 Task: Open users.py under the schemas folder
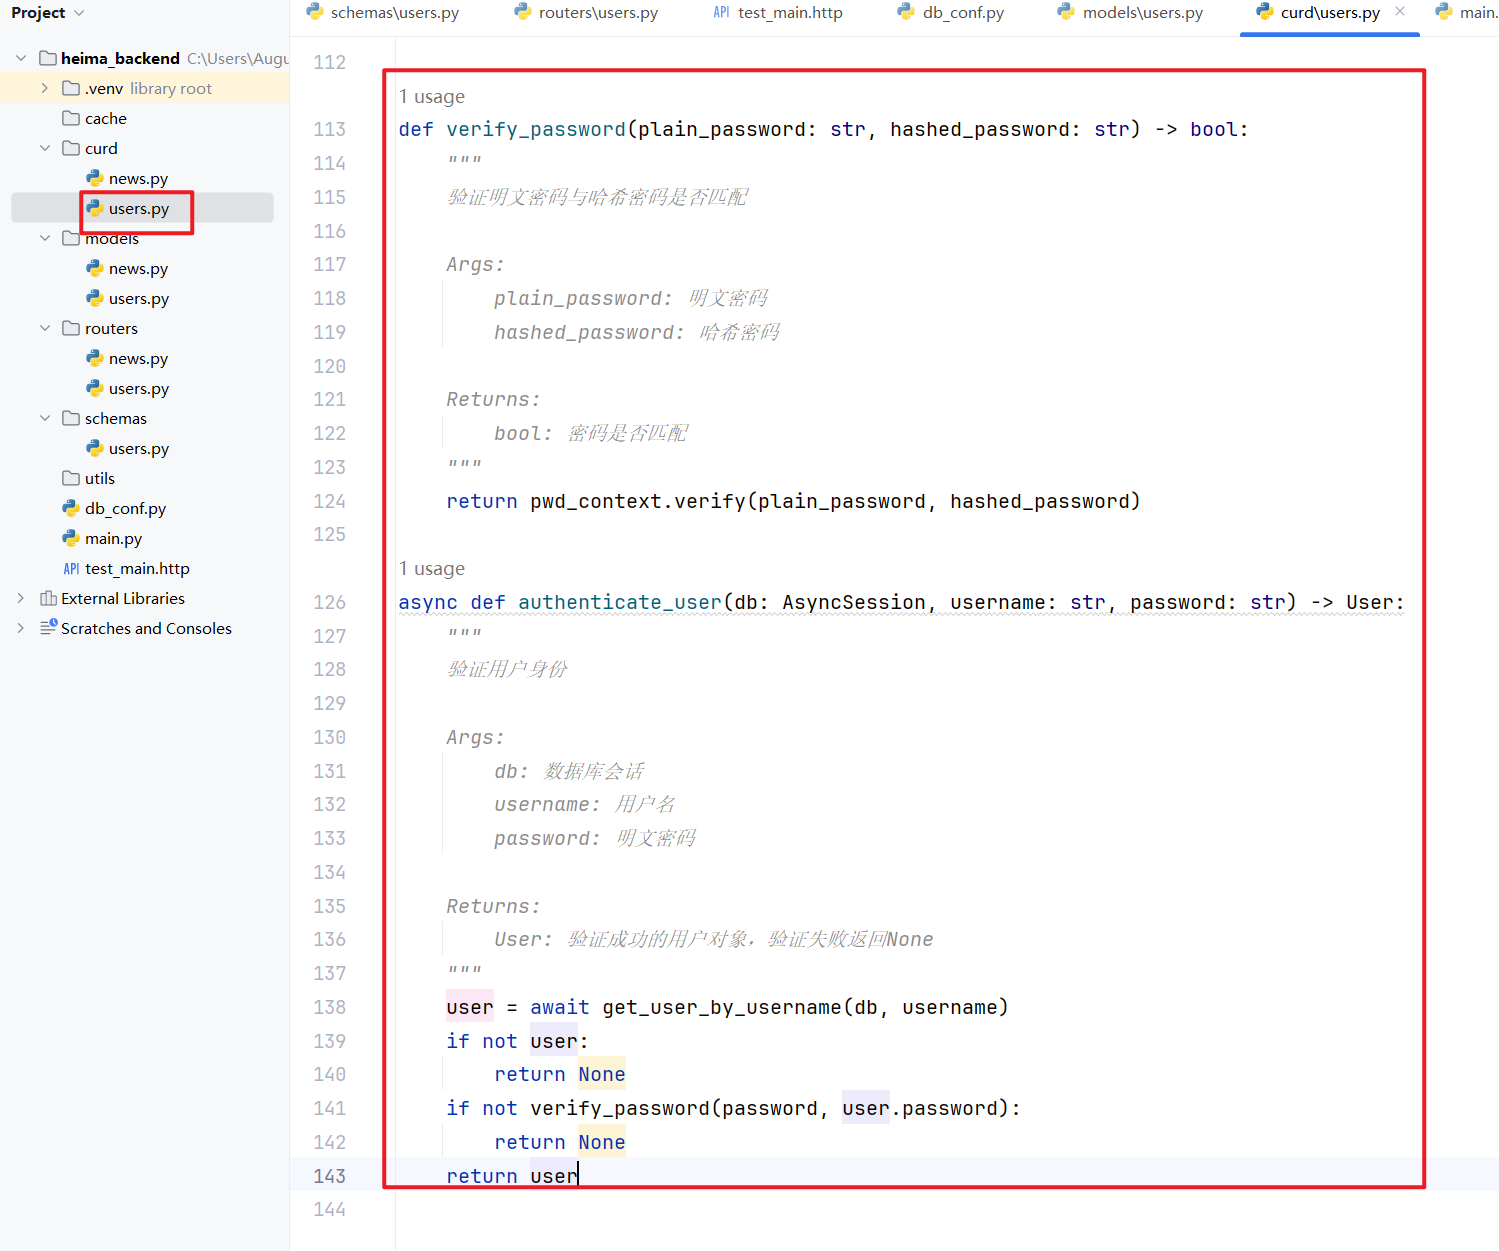pyautogui.click(x=138, y=448)
